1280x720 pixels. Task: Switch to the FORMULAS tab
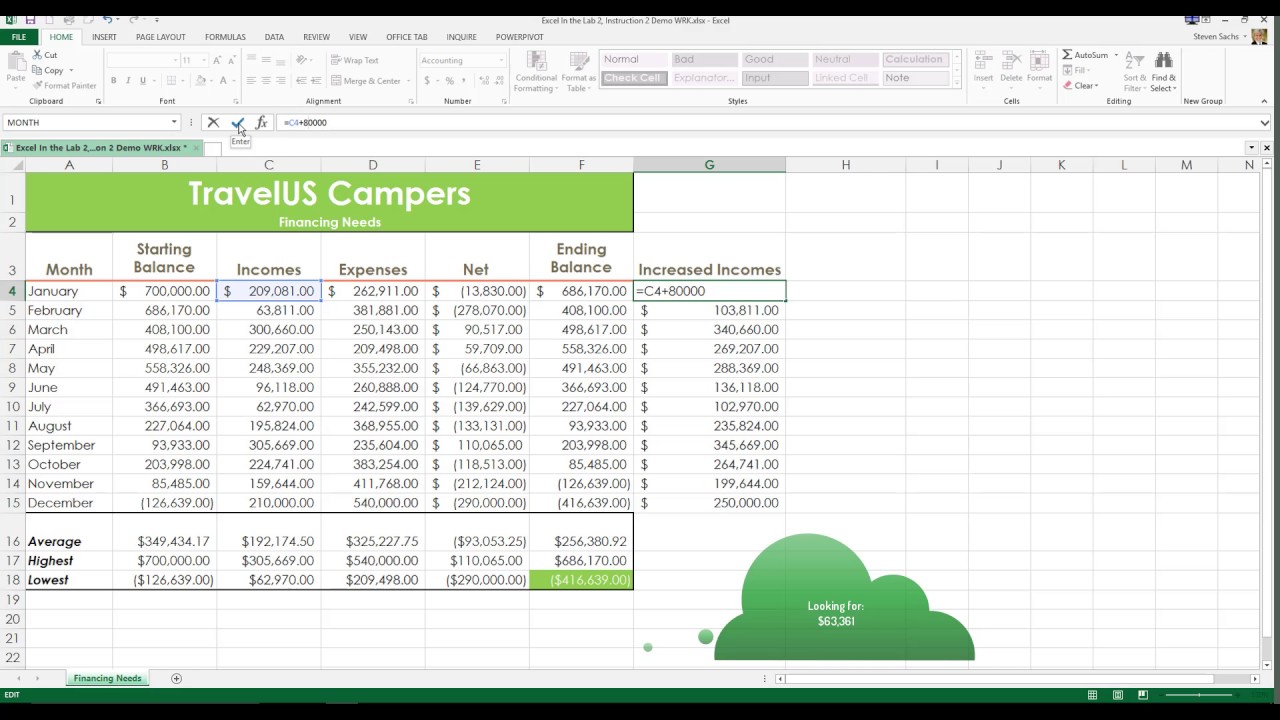225,37
